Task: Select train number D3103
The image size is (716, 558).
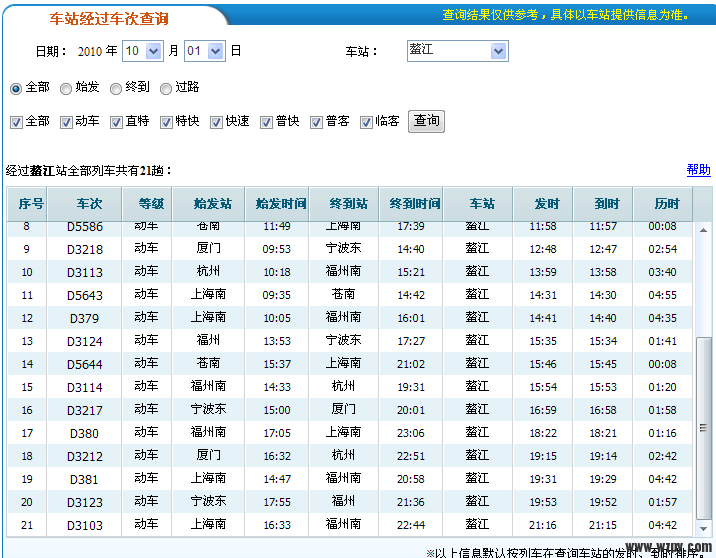Action: (x=85, y=526)
